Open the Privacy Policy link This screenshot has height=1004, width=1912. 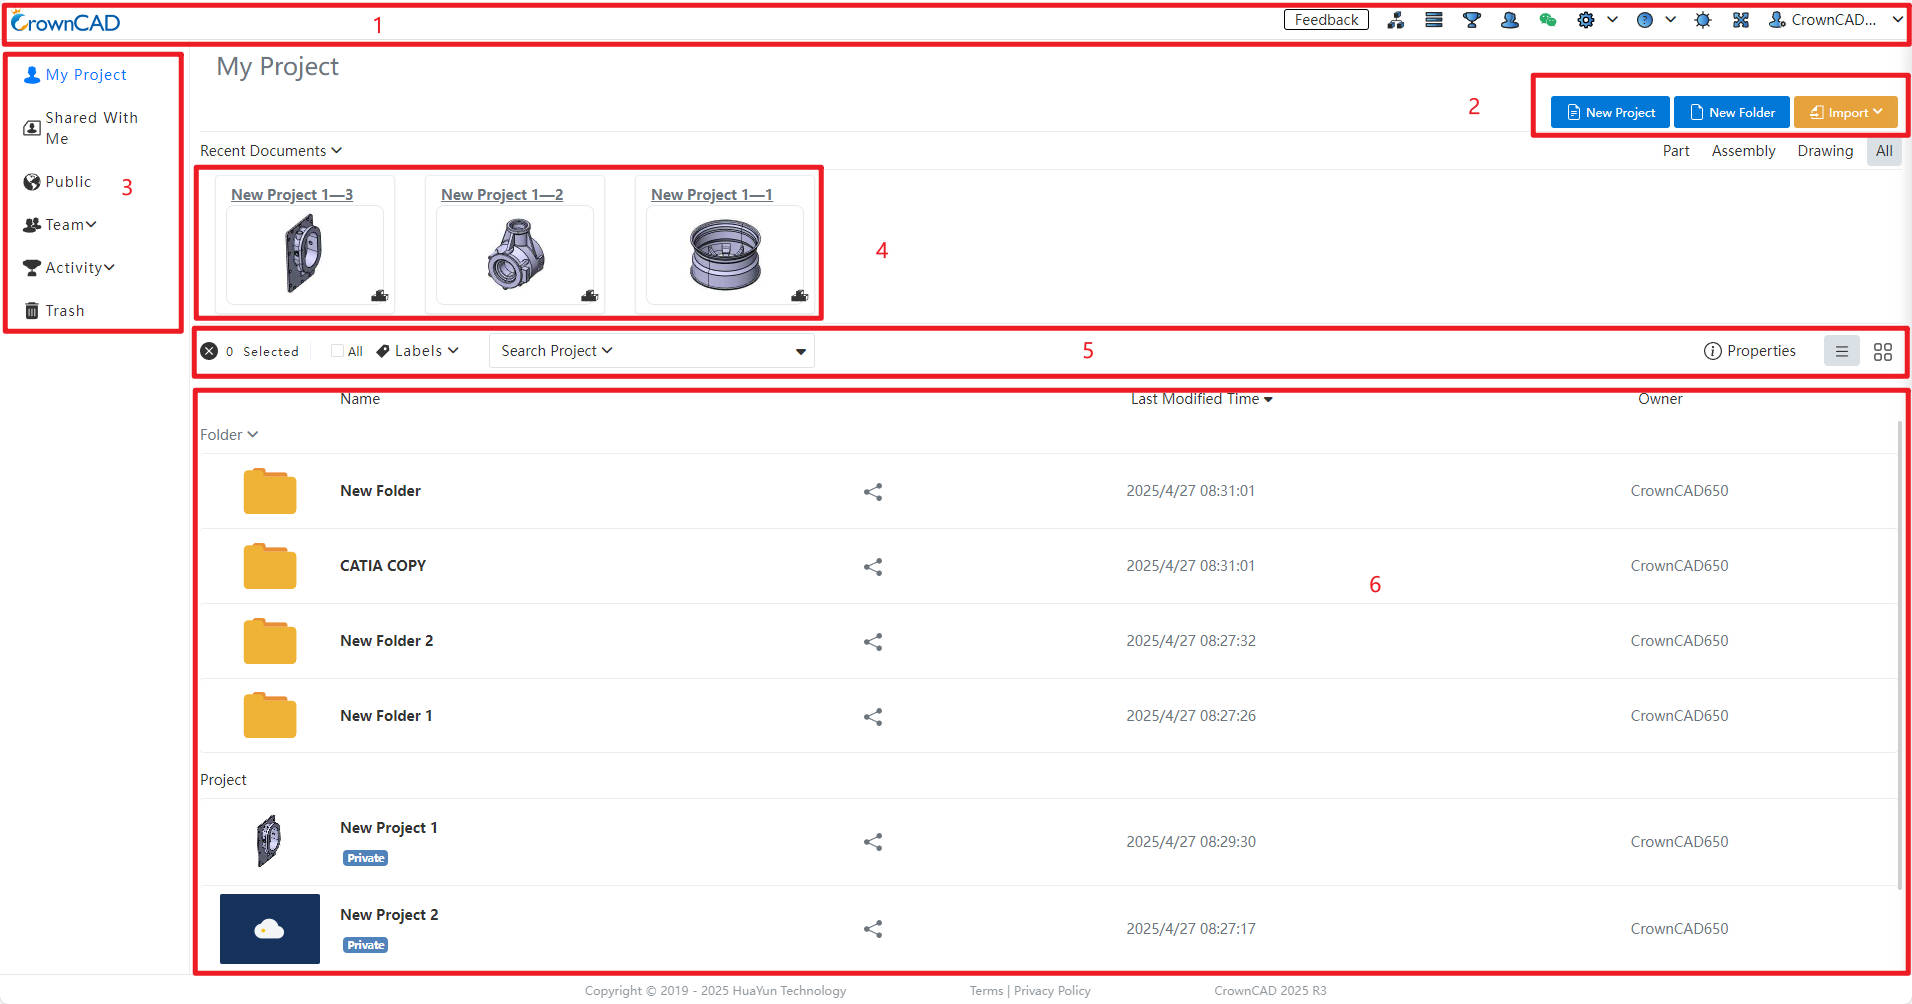point(1052,991)
